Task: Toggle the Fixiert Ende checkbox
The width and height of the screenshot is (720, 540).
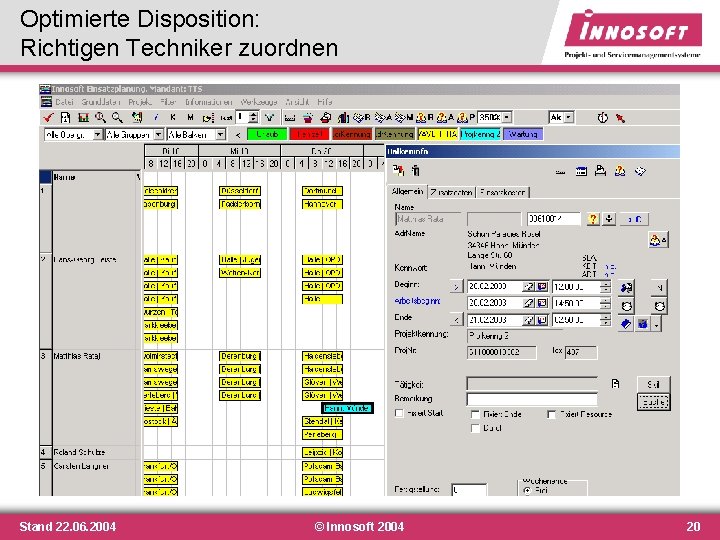Action: pos(475,414)
